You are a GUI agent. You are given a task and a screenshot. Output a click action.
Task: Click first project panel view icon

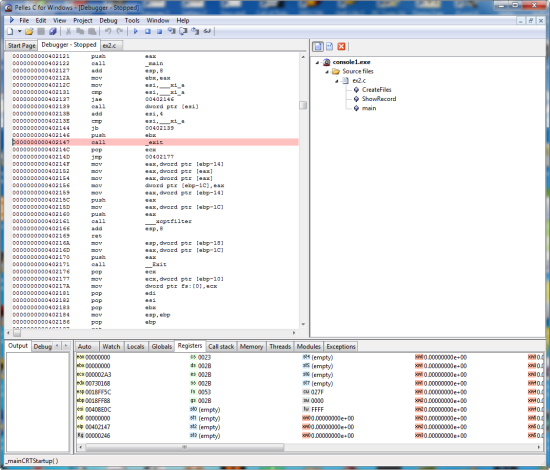click(x=318, y=46)
